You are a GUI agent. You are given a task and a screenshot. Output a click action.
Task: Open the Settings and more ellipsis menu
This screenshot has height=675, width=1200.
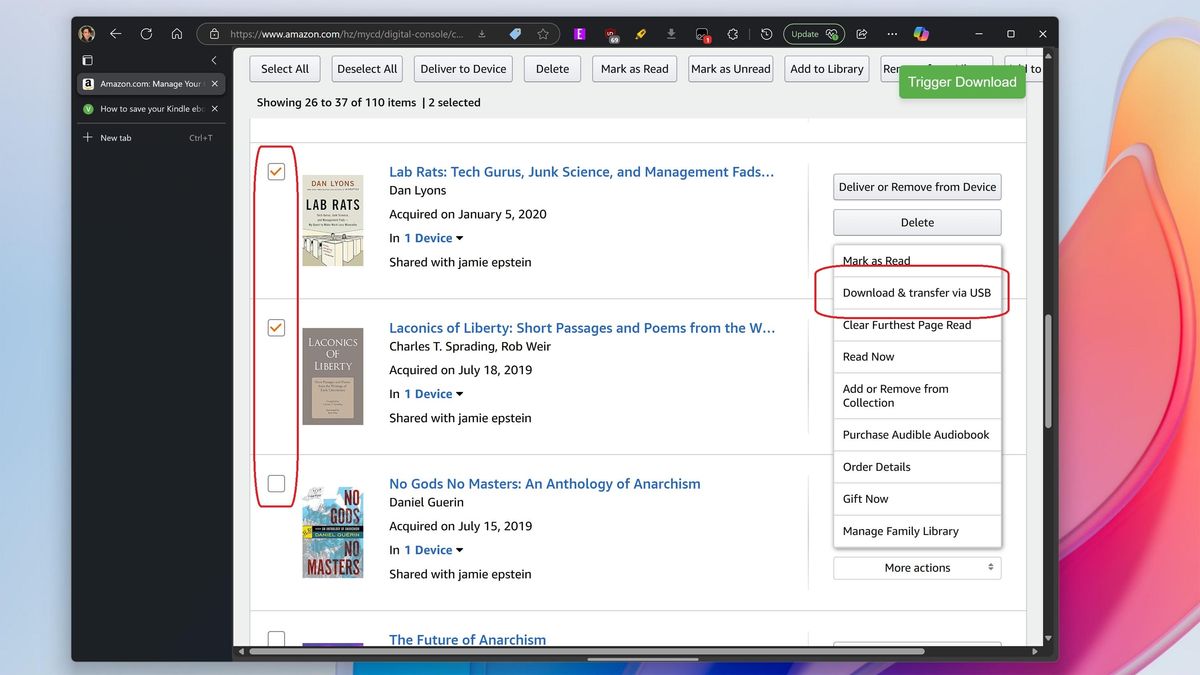(892, 33)
